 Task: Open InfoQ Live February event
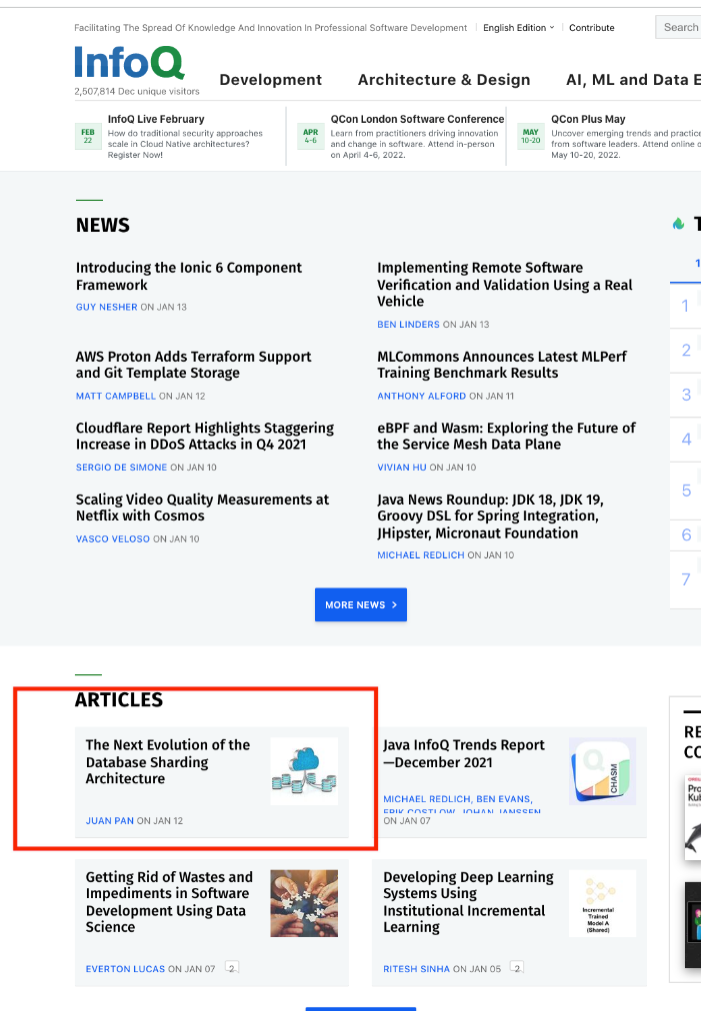156,119
